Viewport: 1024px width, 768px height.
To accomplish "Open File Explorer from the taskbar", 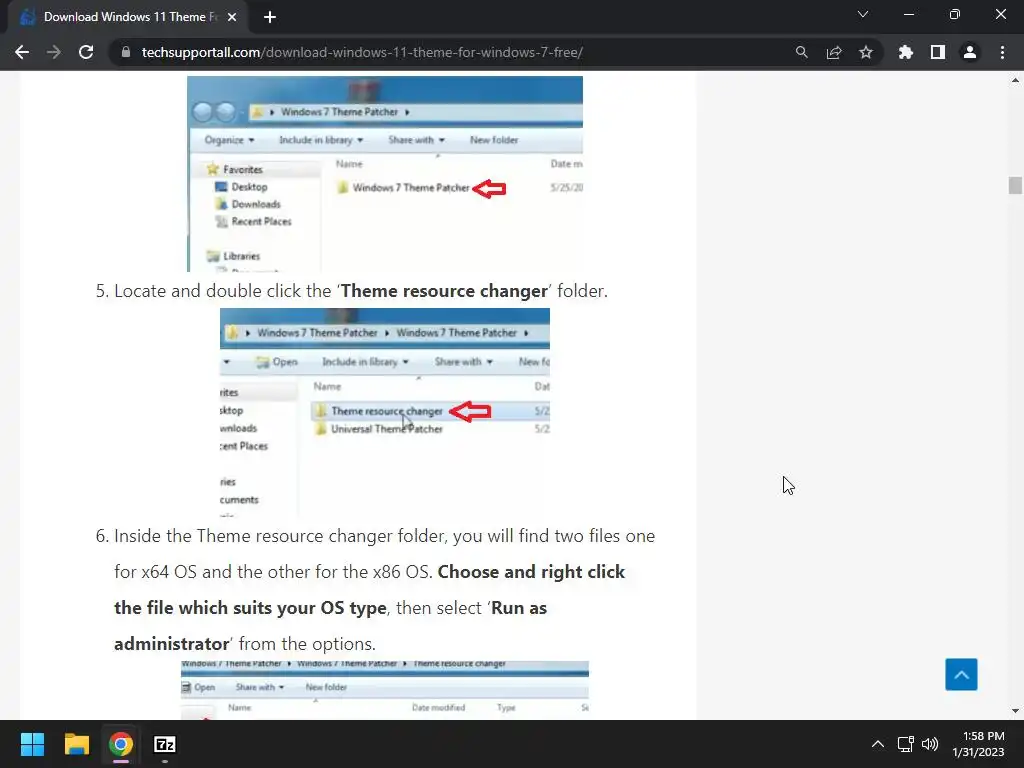I will pyautogui.click(x=76, y=744).
